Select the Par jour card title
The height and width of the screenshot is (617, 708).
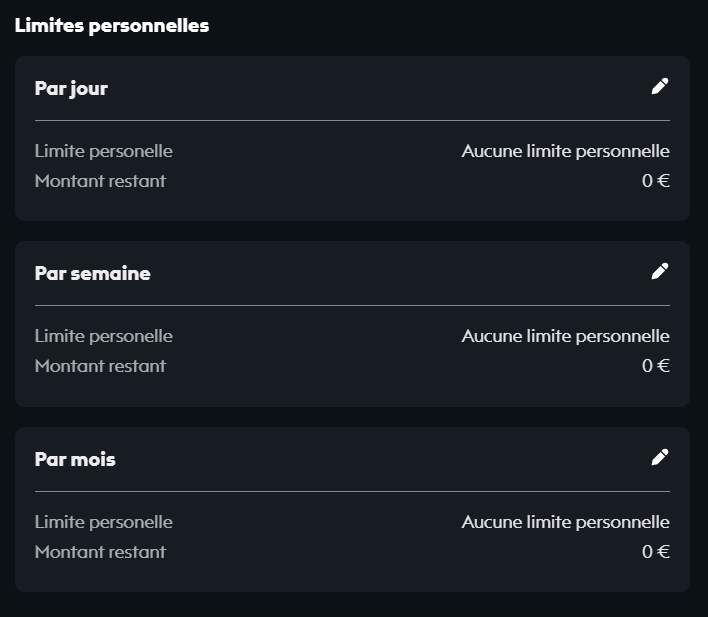tap(71, 88)
